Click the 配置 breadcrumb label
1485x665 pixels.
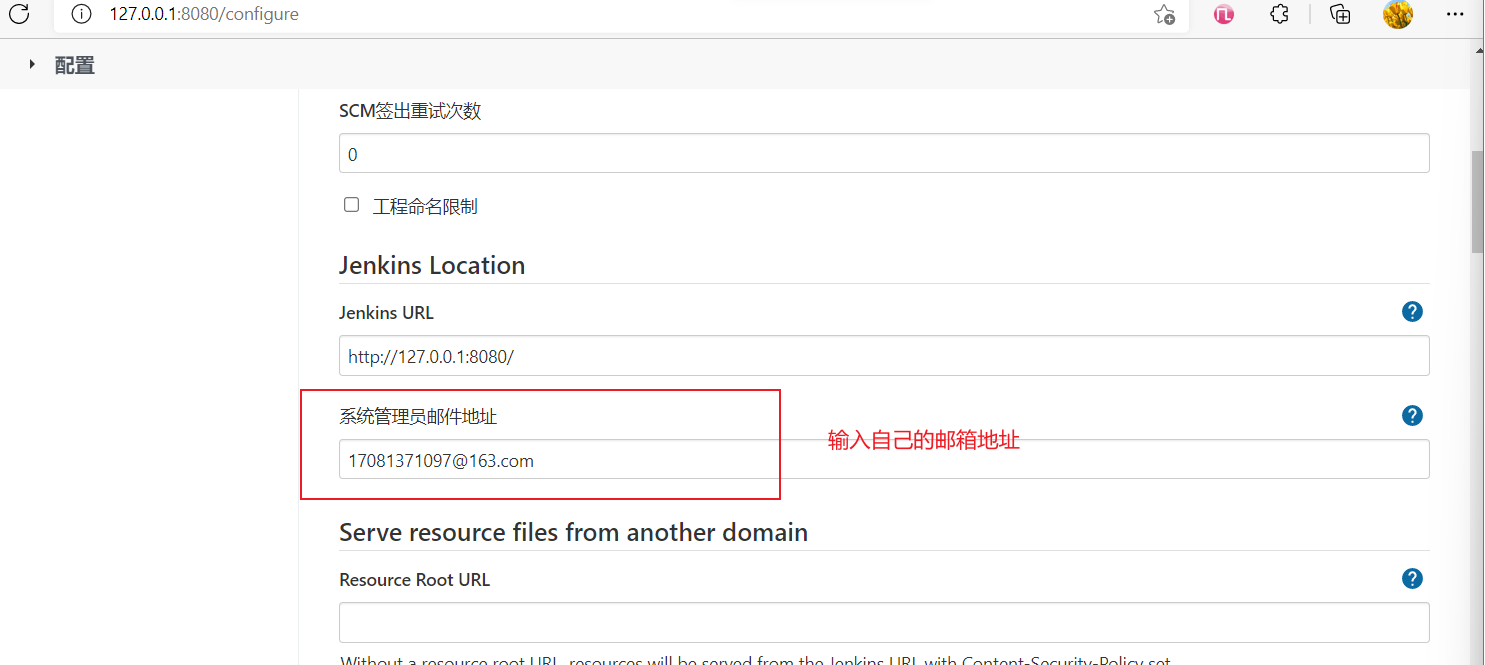pyautogui.click(x=75, y=66)
